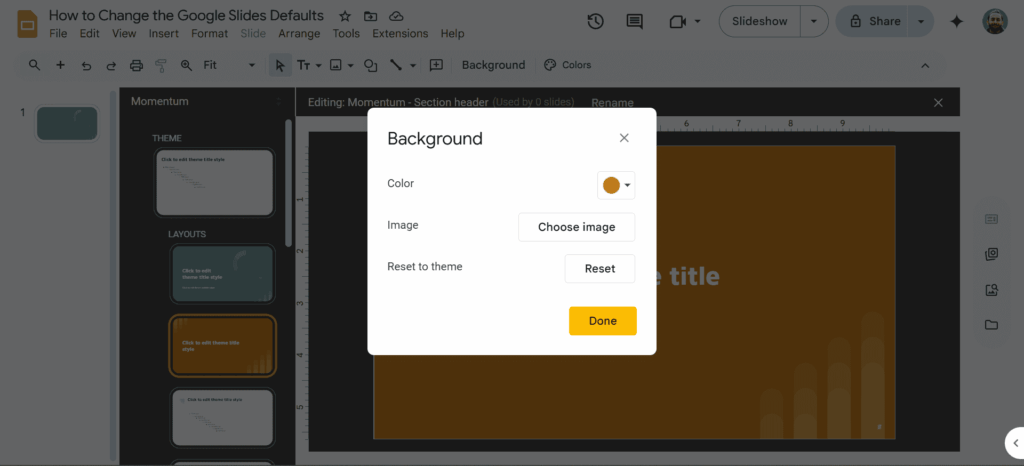
Task: Expand the Slideshow options arrow
Action: [x=816, y=21]
